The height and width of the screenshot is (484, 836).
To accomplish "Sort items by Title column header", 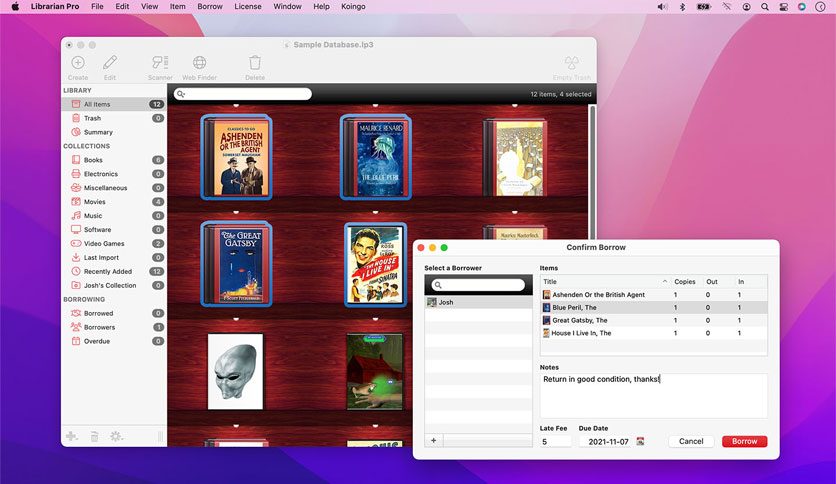I will 605,281.
